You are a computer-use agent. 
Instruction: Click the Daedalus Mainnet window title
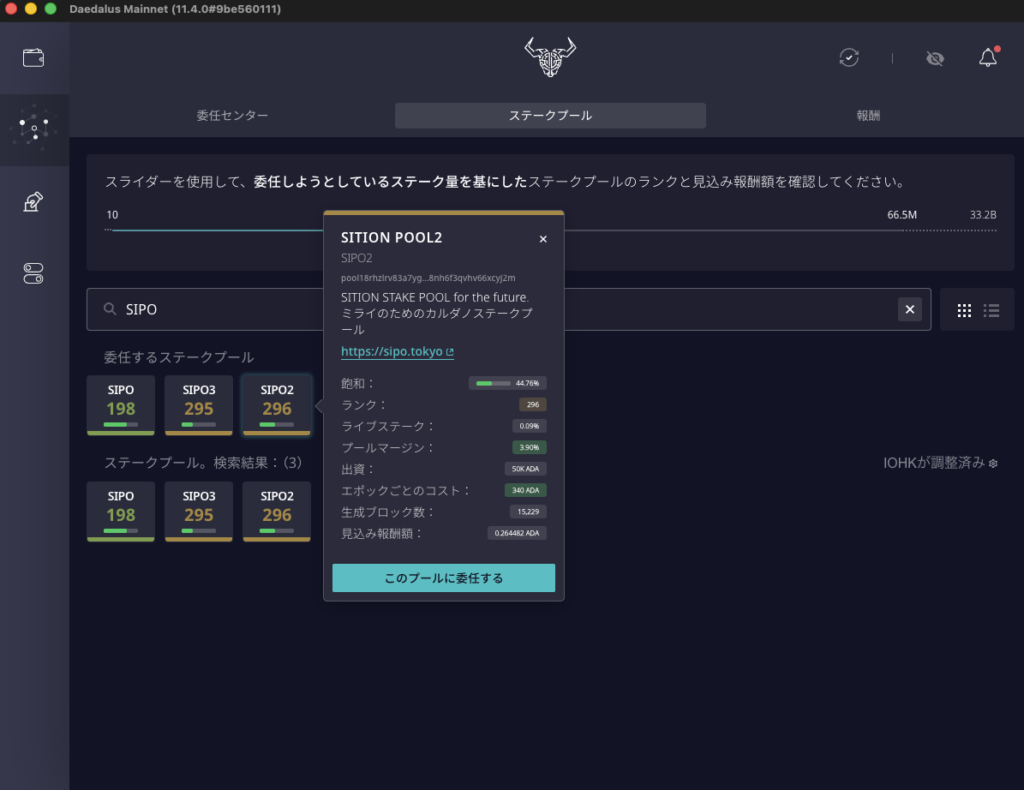(x=175, y=9)
